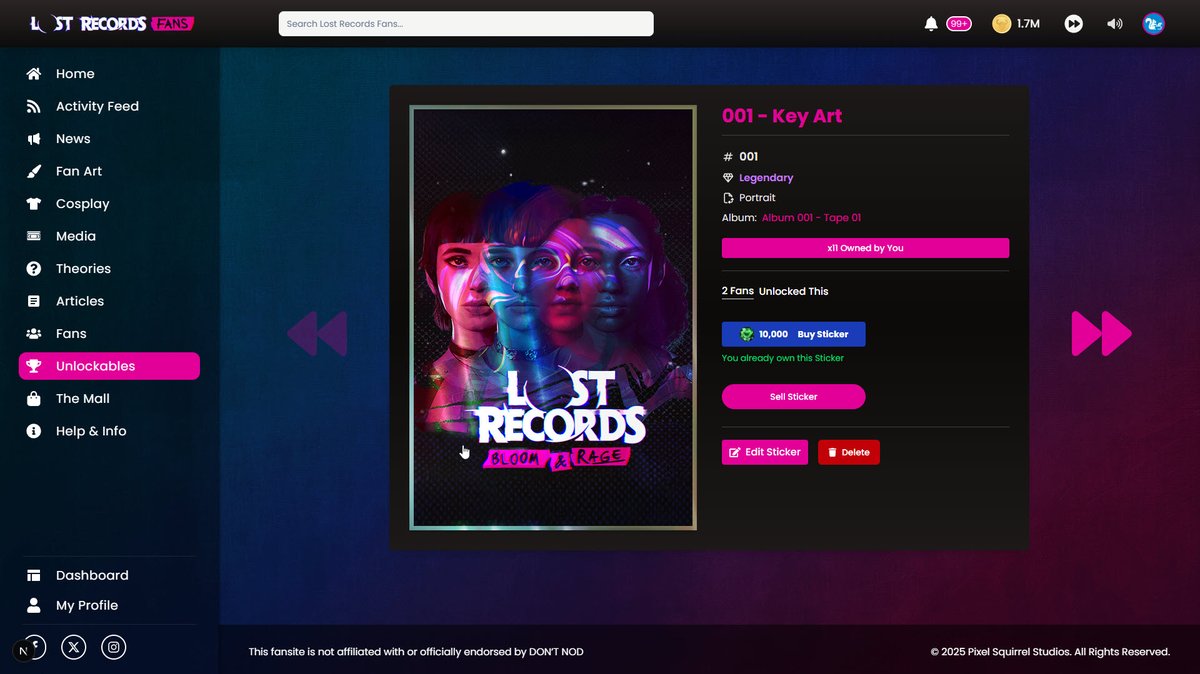Click the Buy Sticker button

(x=793, y=334)
